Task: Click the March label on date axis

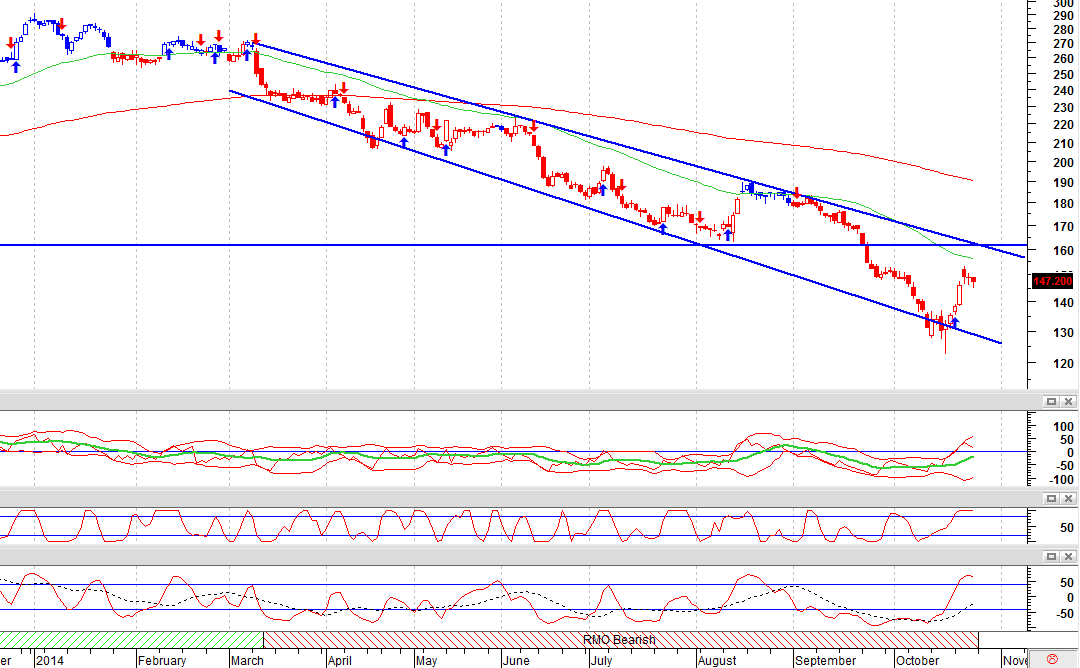Action: [x=247, y=660]
